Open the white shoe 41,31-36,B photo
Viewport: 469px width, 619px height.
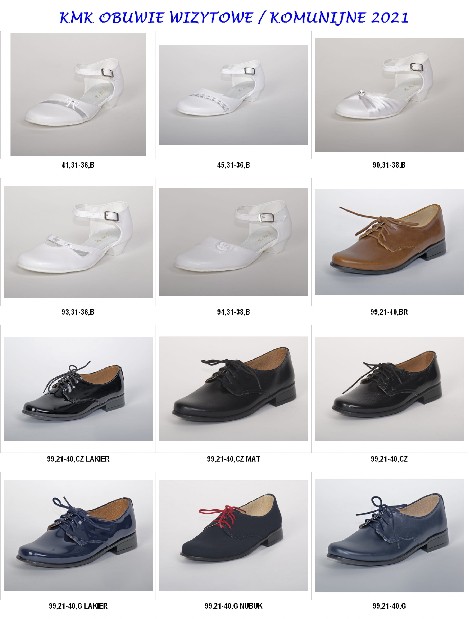(x=78, y=94)
